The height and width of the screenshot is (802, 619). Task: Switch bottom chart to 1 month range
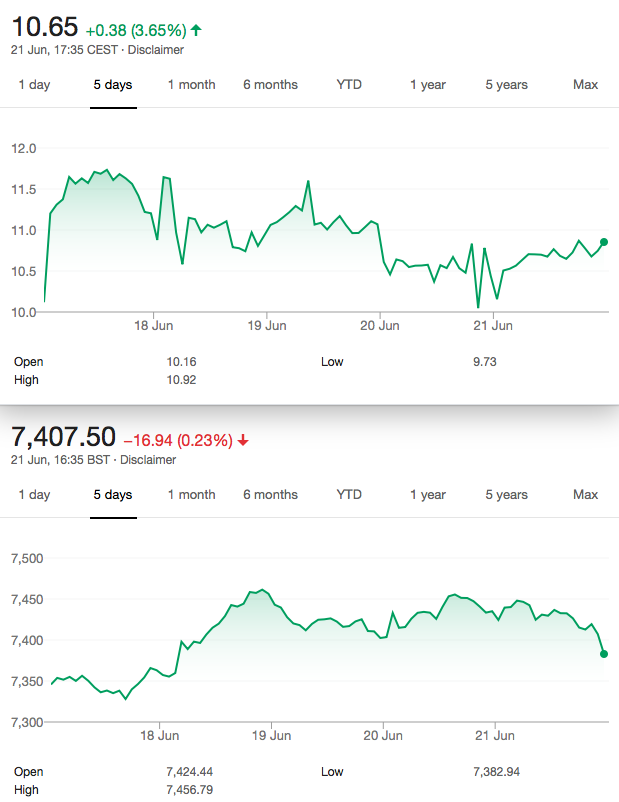click(191, 495)
